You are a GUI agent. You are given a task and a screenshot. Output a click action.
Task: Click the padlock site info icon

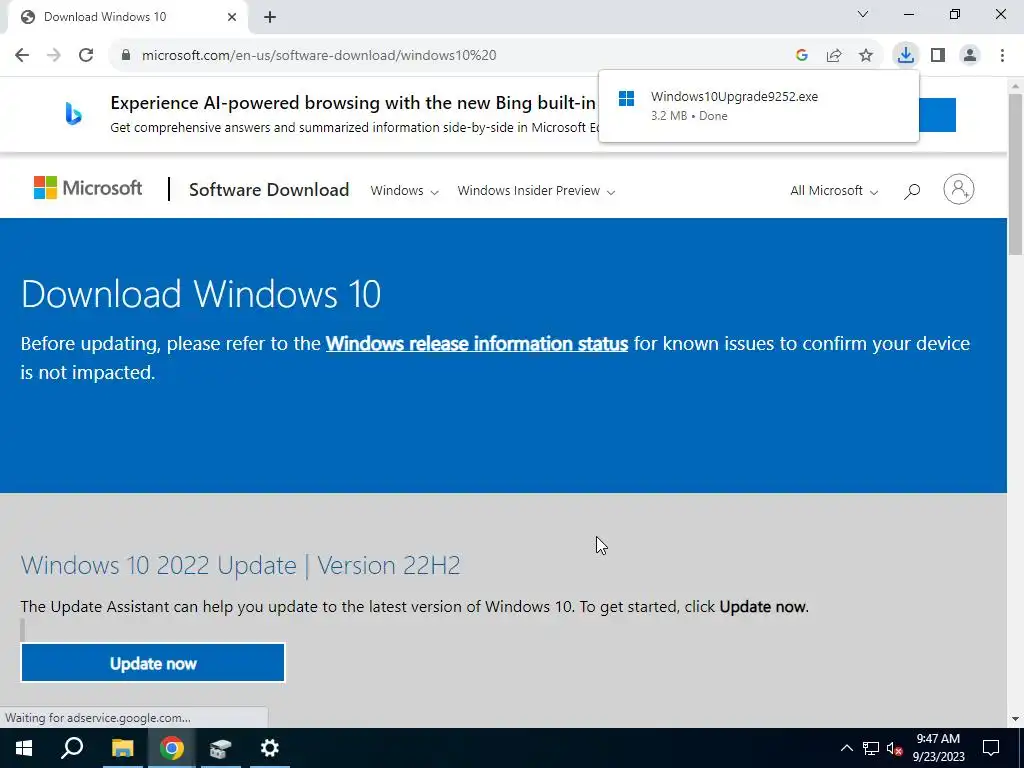pos(126,56)
